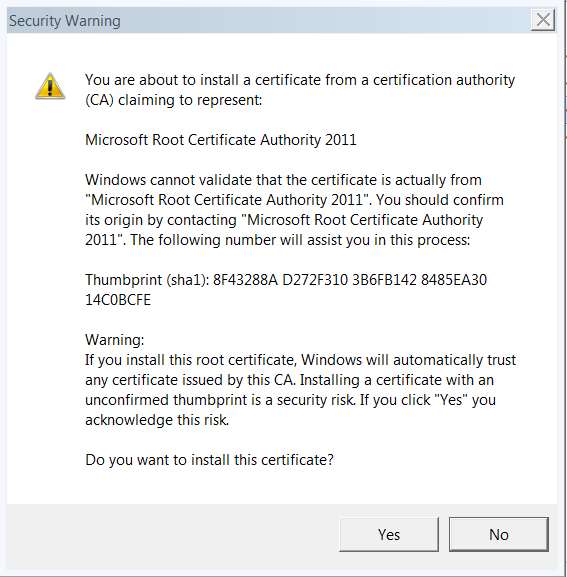Screen dimensions: 567x577
Task: Click the text You are about to install a certificate
Action: [x=203, y=80]
